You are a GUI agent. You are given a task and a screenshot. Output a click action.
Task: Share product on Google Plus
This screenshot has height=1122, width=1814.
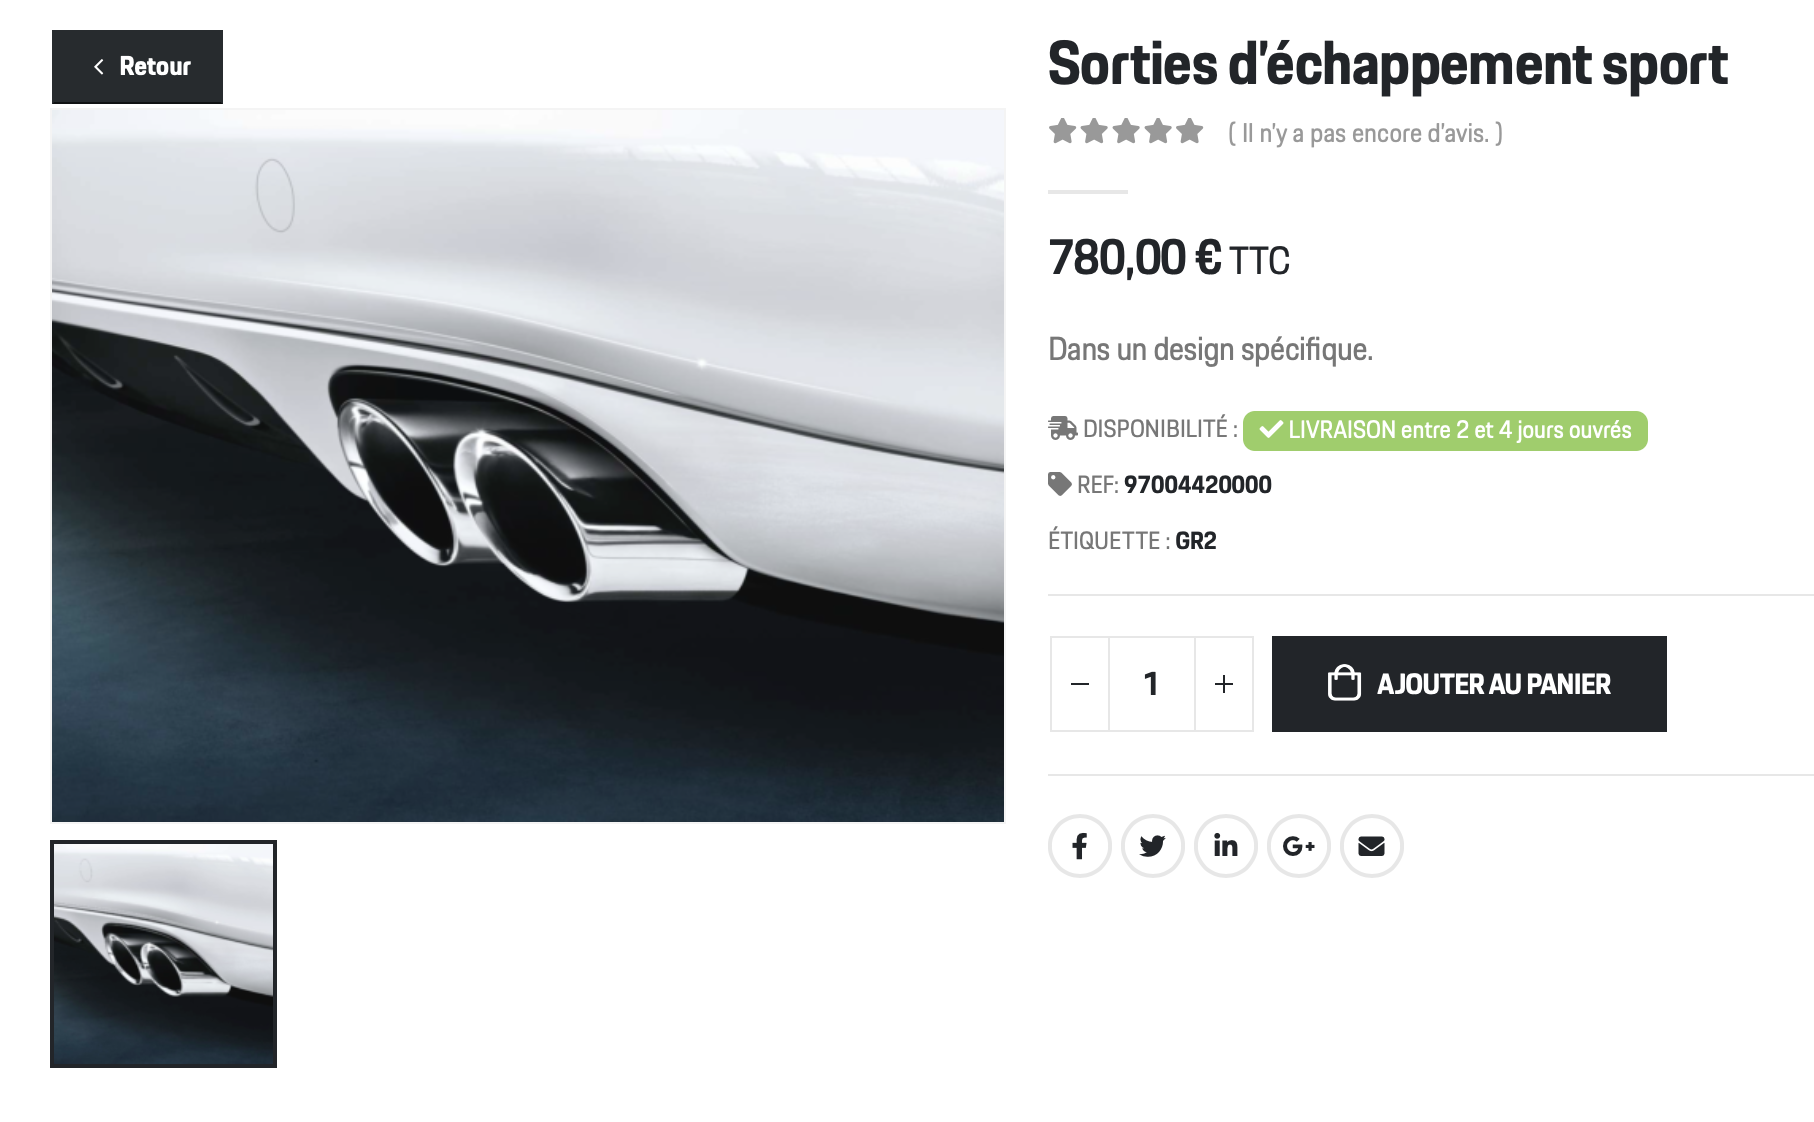tap(1299, 846)
